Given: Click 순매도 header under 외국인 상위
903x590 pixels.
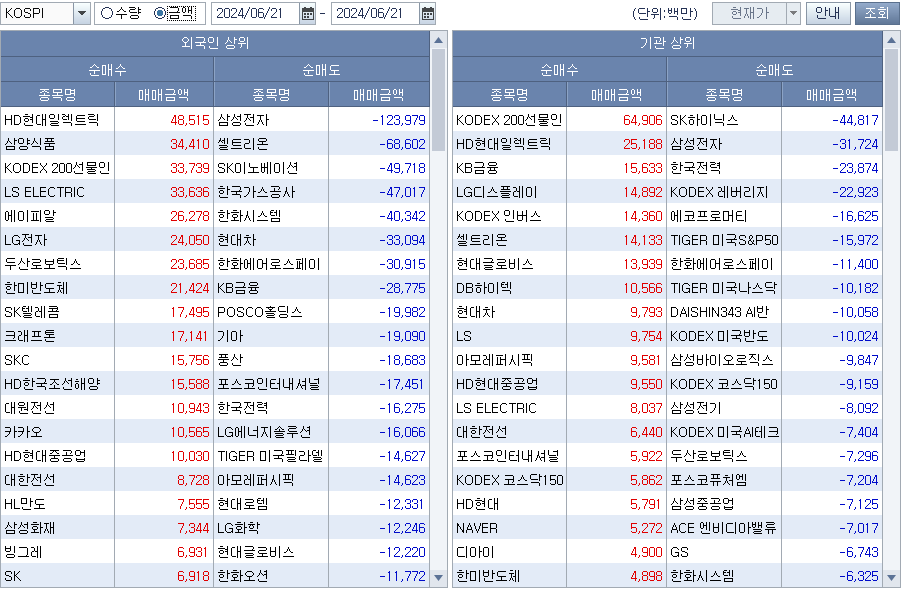Looking at the screenshot, I should pyautogui.click(x=321, y=70).
